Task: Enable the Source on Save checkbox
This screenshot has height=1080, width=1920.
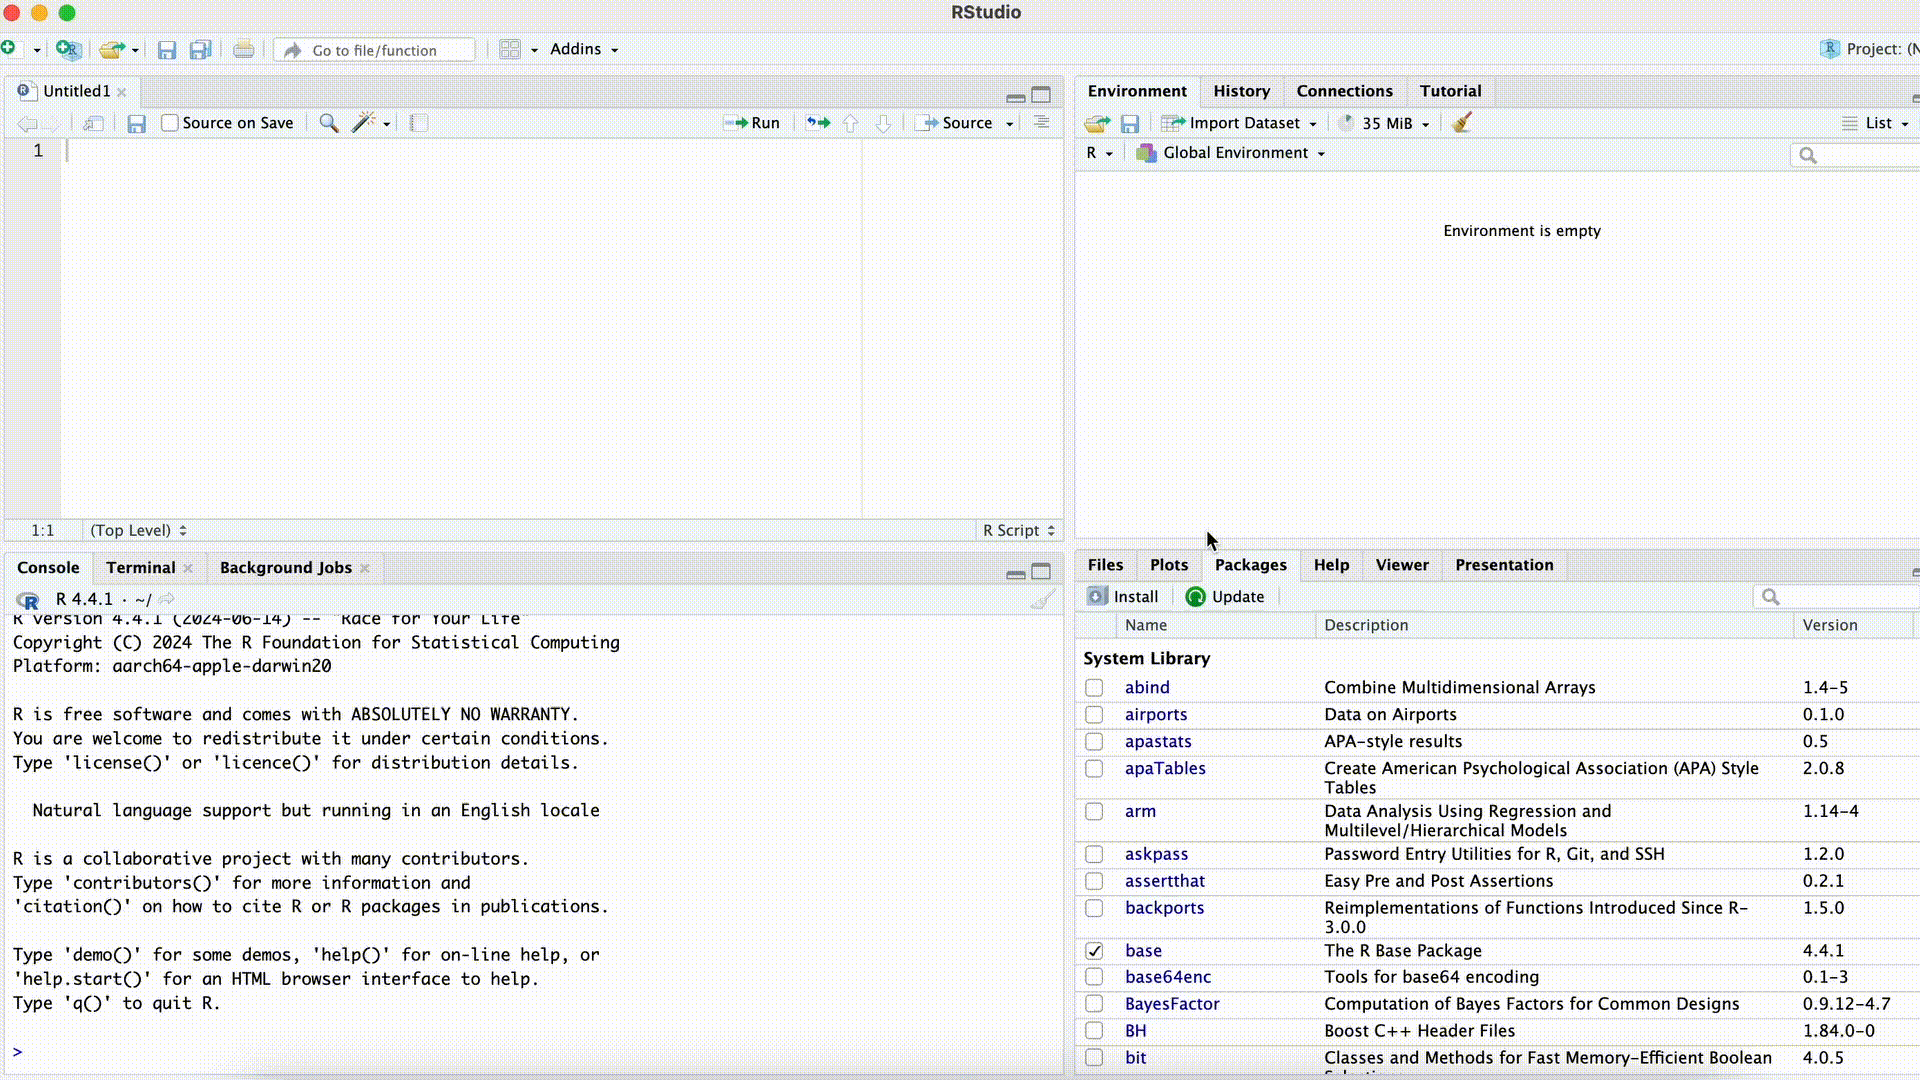Action: click(x=170, y=123)
